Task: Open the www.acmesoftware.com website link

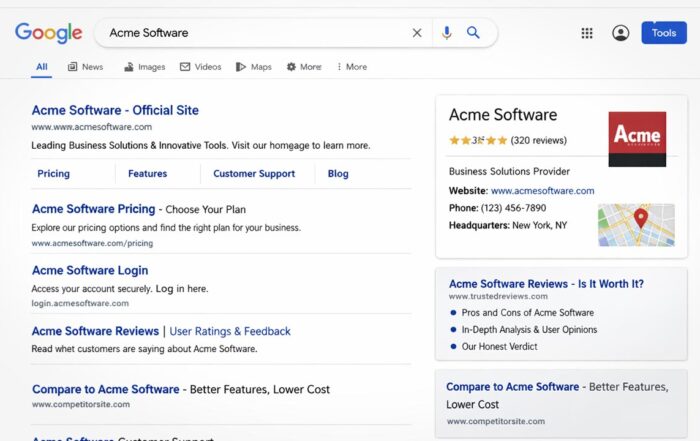Action: click(542, 190)
